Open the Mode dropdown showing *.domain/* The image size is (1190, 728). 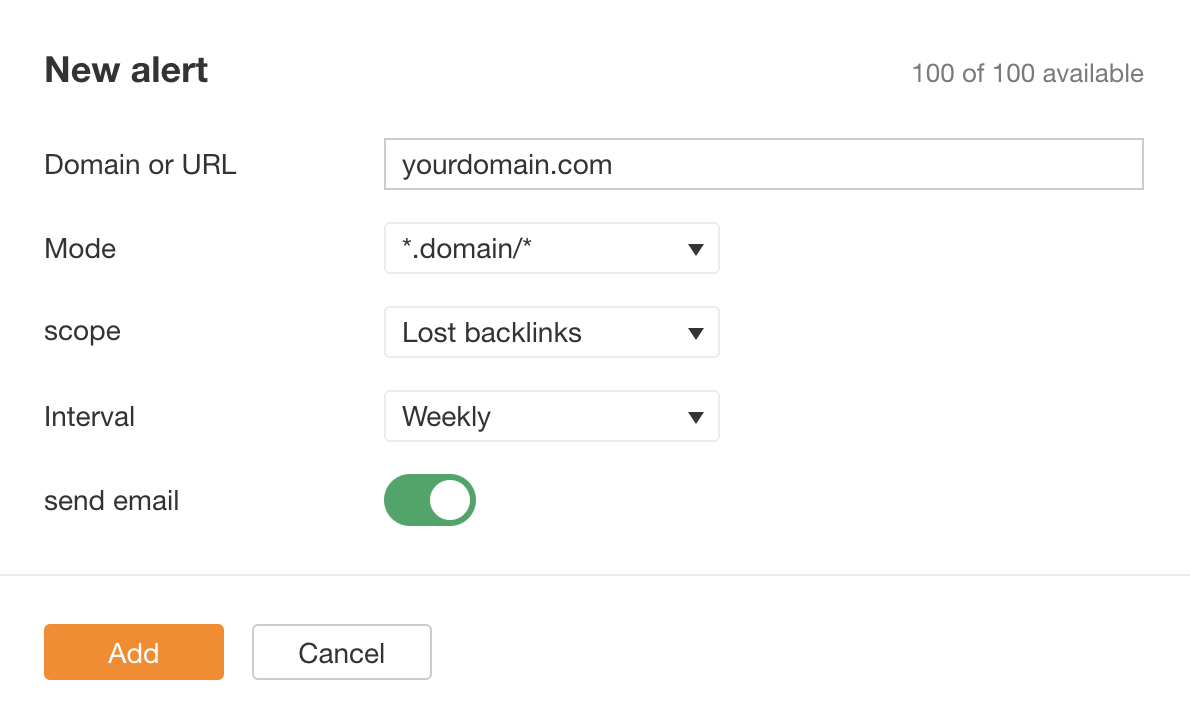[x=551, y=249]
